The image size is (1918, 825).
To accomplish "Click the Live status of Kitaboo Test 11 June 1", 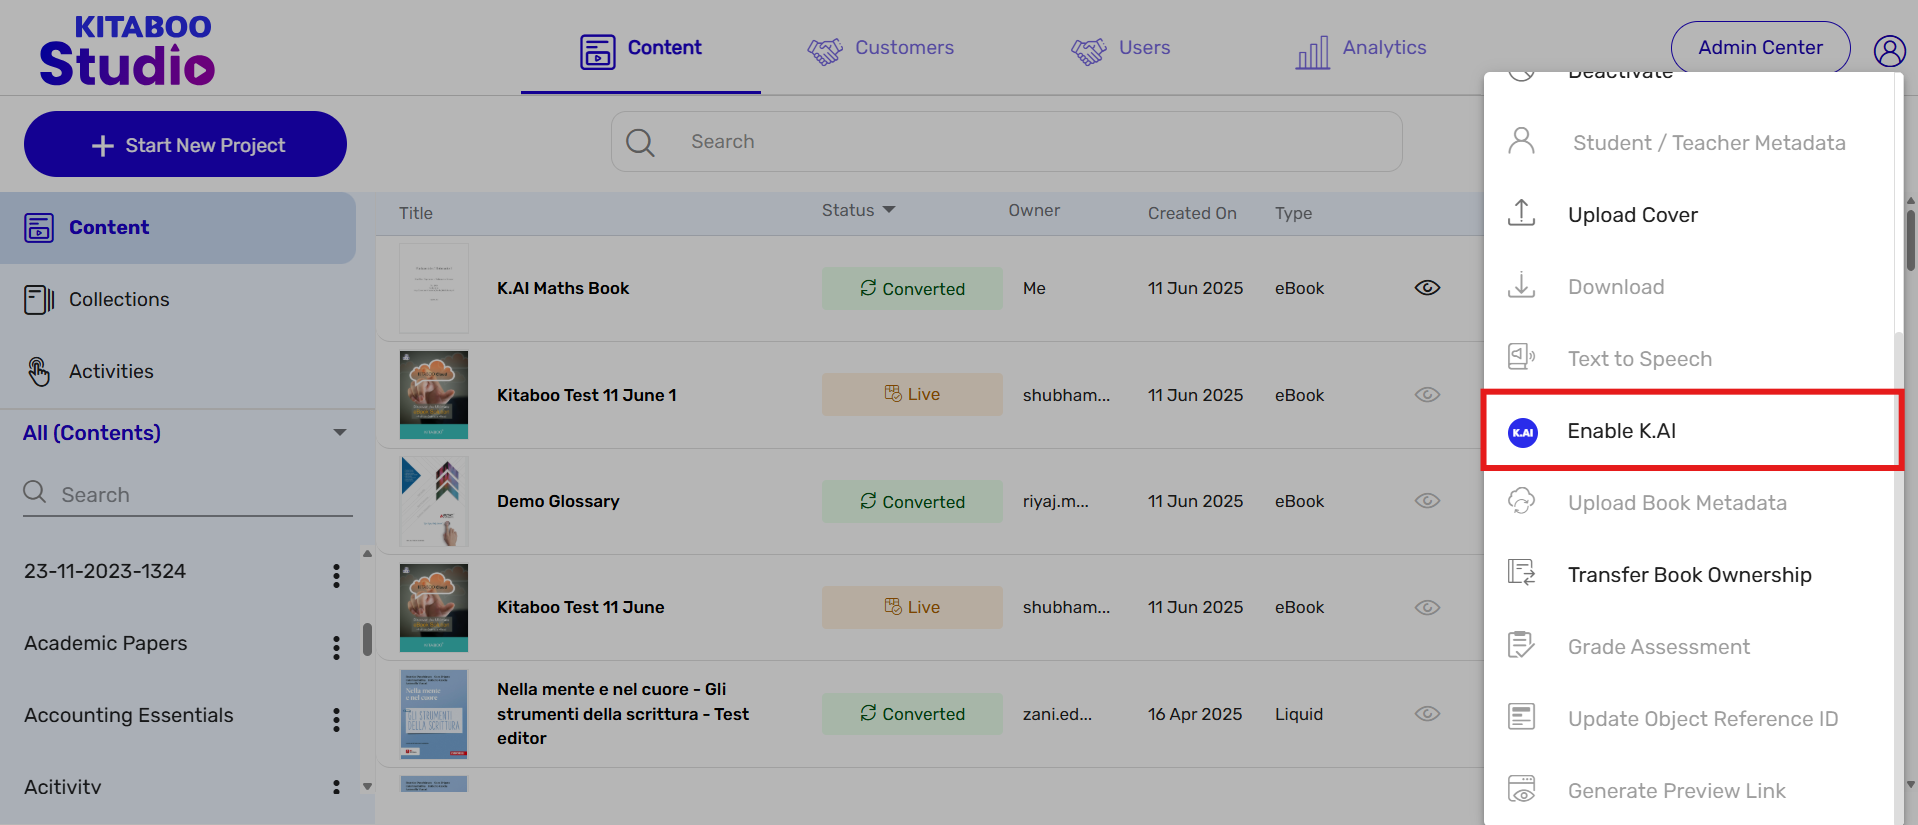I will pyautogui.click(x=912, y=394).
